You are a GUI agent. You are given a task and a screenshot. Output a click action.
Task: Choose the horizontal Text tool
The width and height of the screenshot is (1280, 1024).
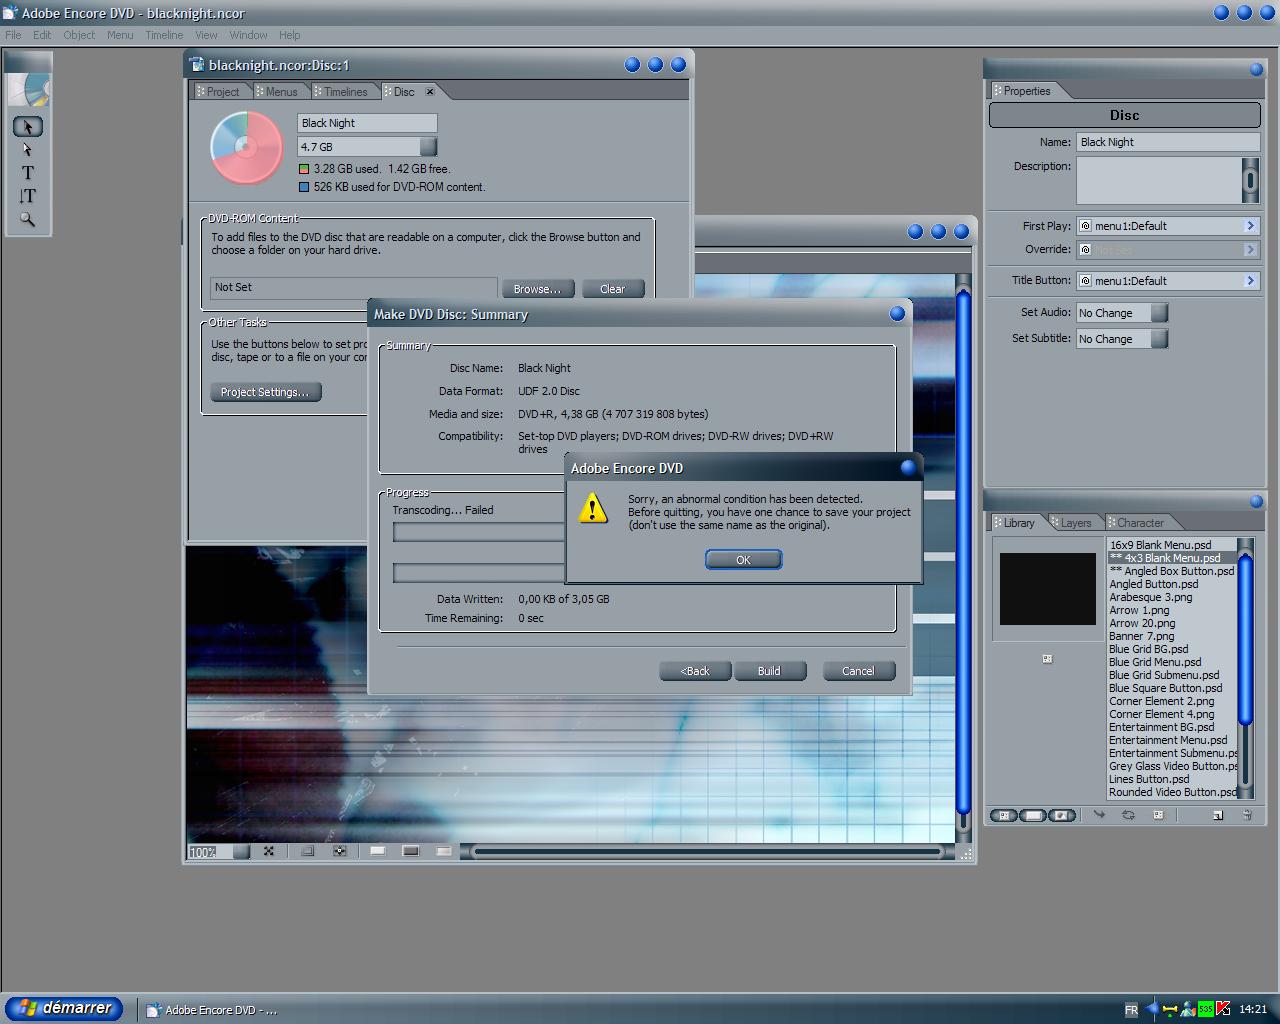coord(28,173)
